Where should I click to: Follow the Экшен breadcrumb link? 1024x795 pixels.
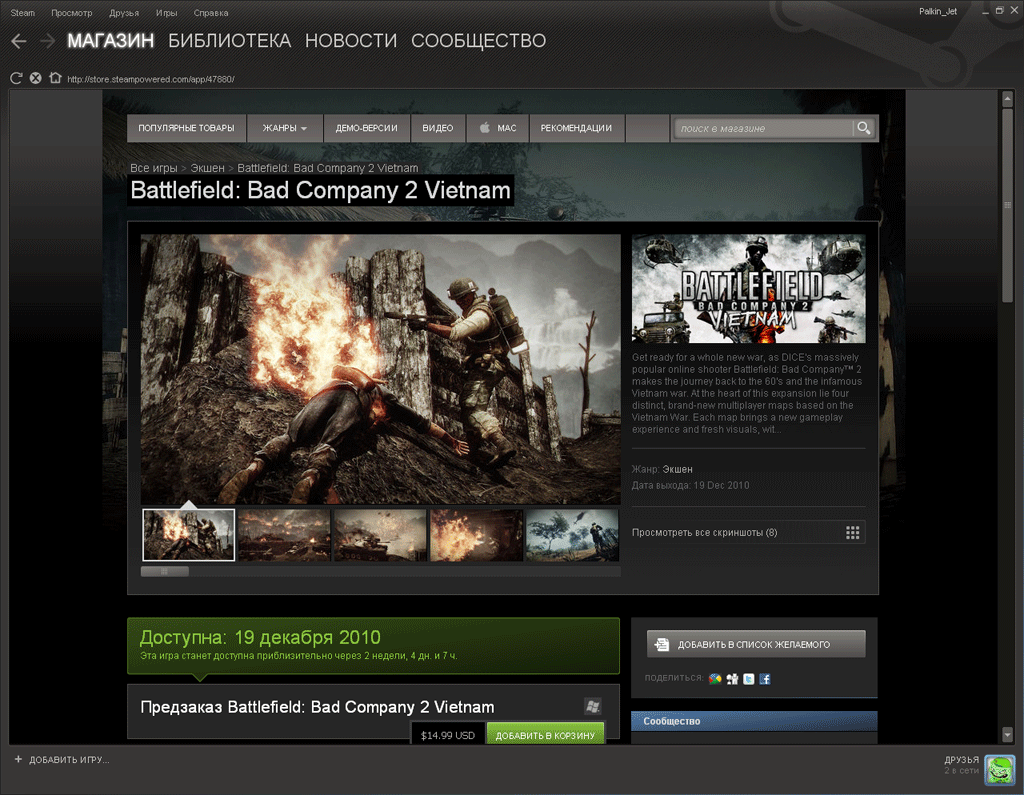207,168
